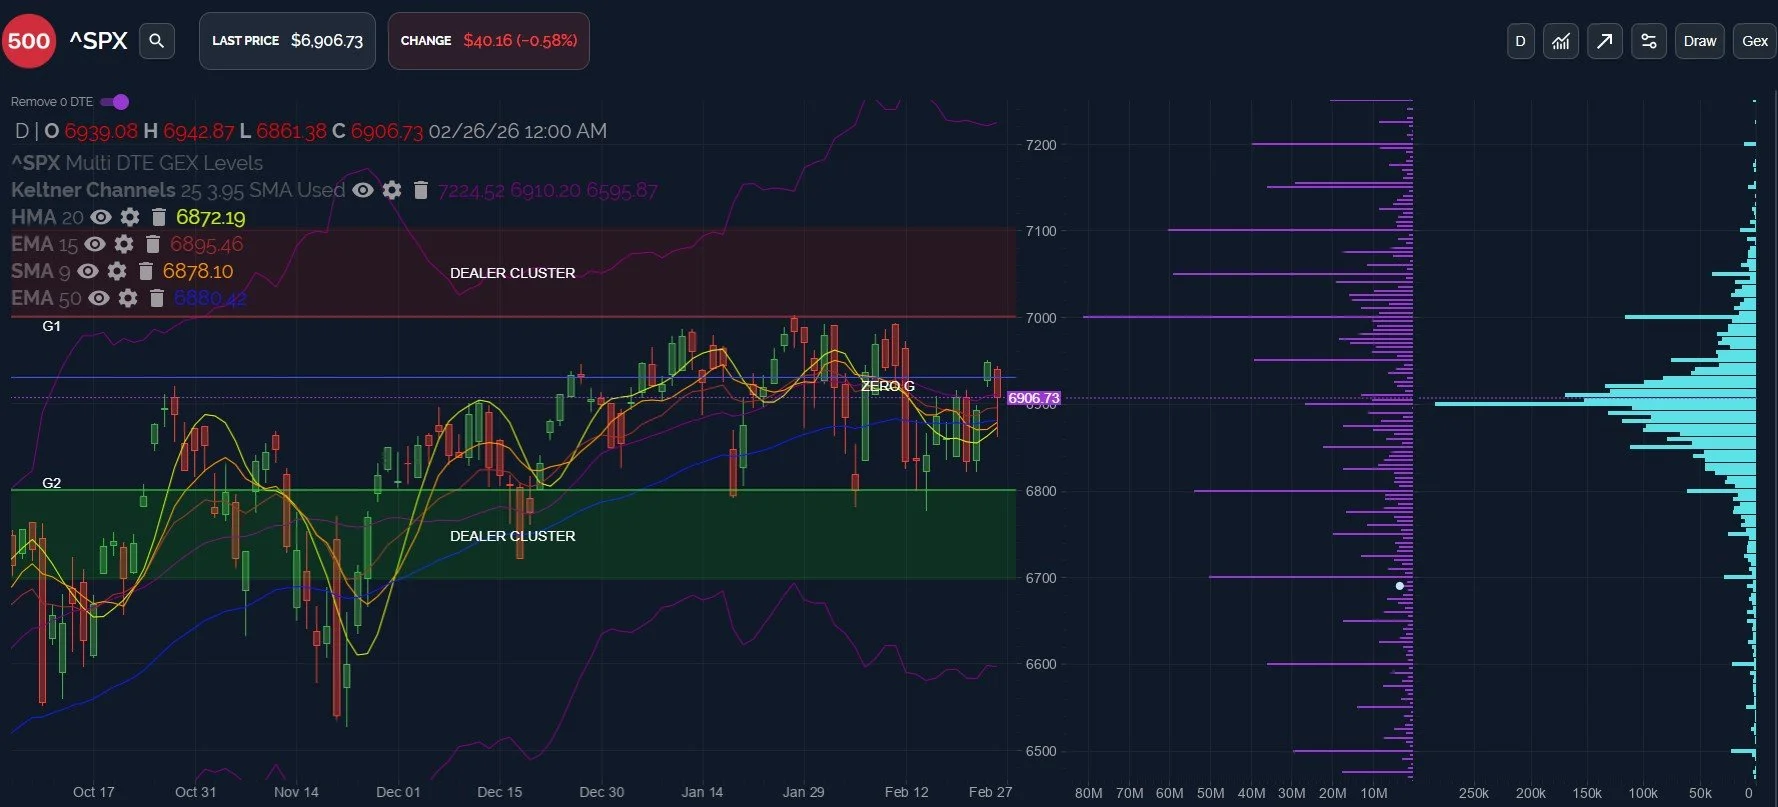Viewport: 1778px width, 807px height.
Task: Click the SMA 9 value 6878.10
Action: pyautogui.click(x=198, y=271)
